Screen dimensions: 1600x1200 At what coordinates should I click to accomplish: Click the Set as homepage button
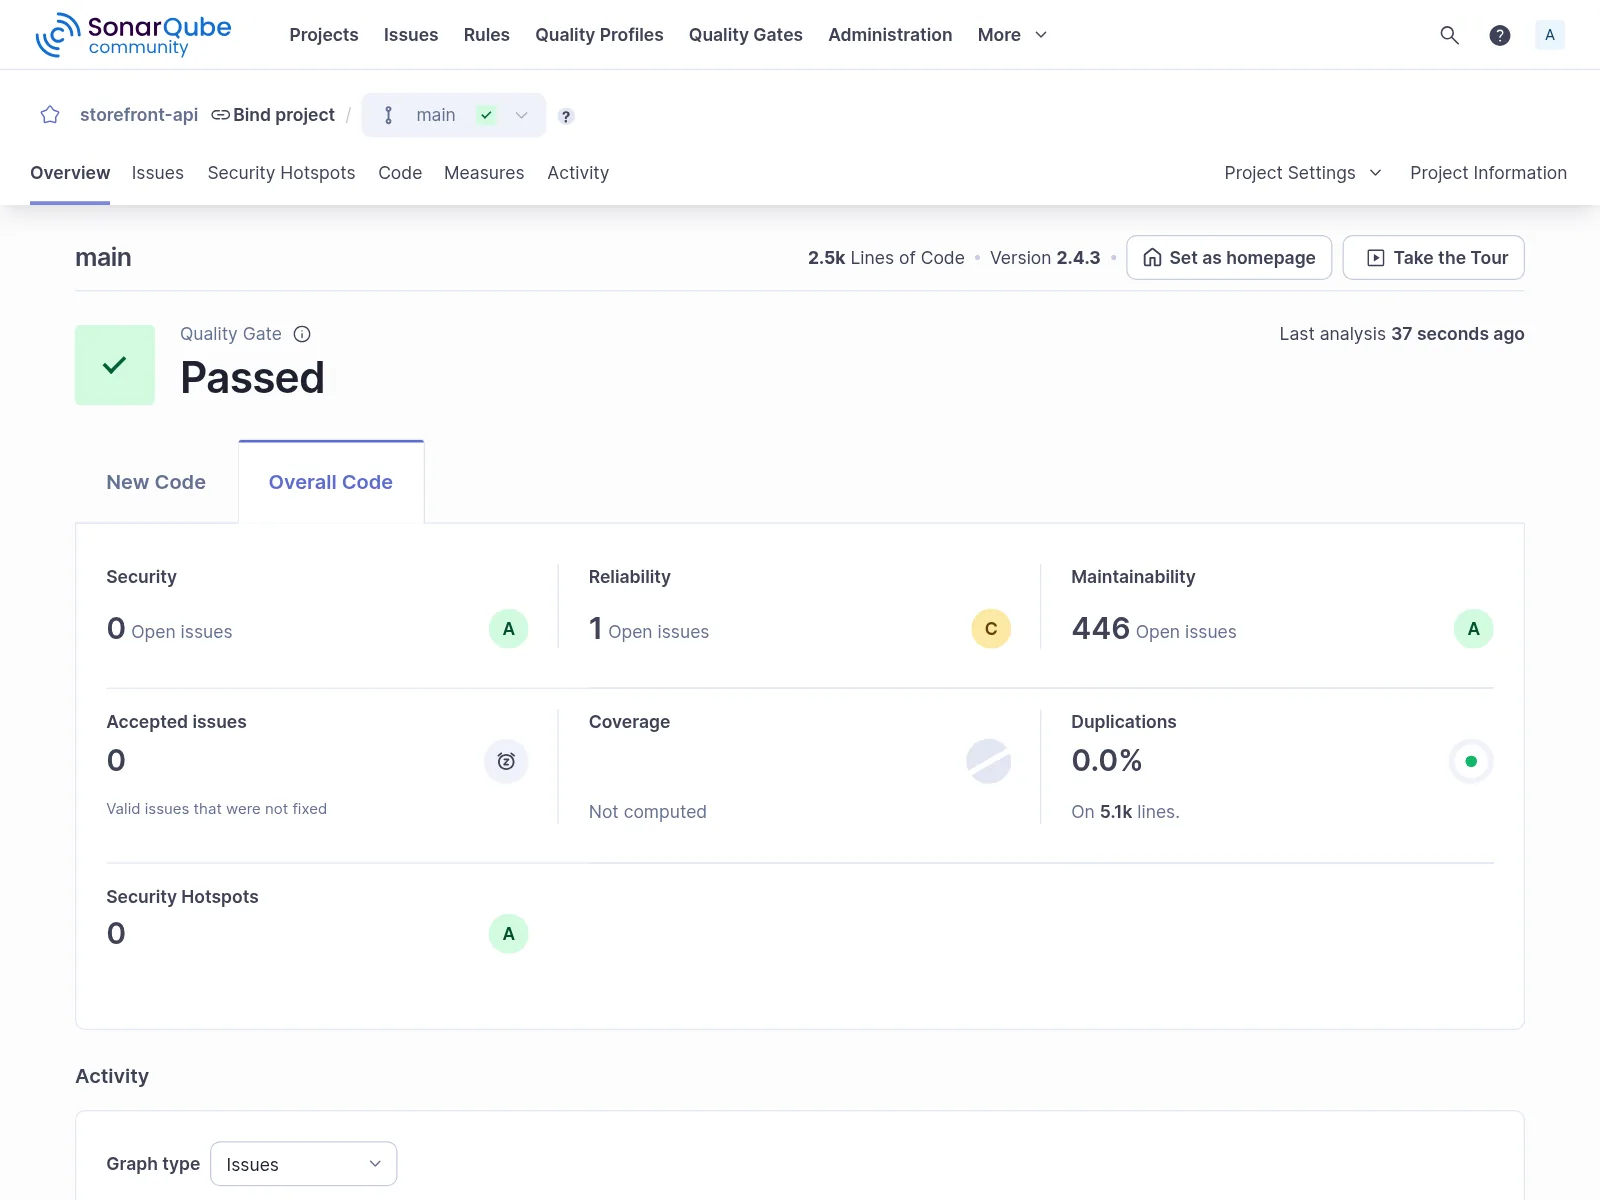[1229, 258]
